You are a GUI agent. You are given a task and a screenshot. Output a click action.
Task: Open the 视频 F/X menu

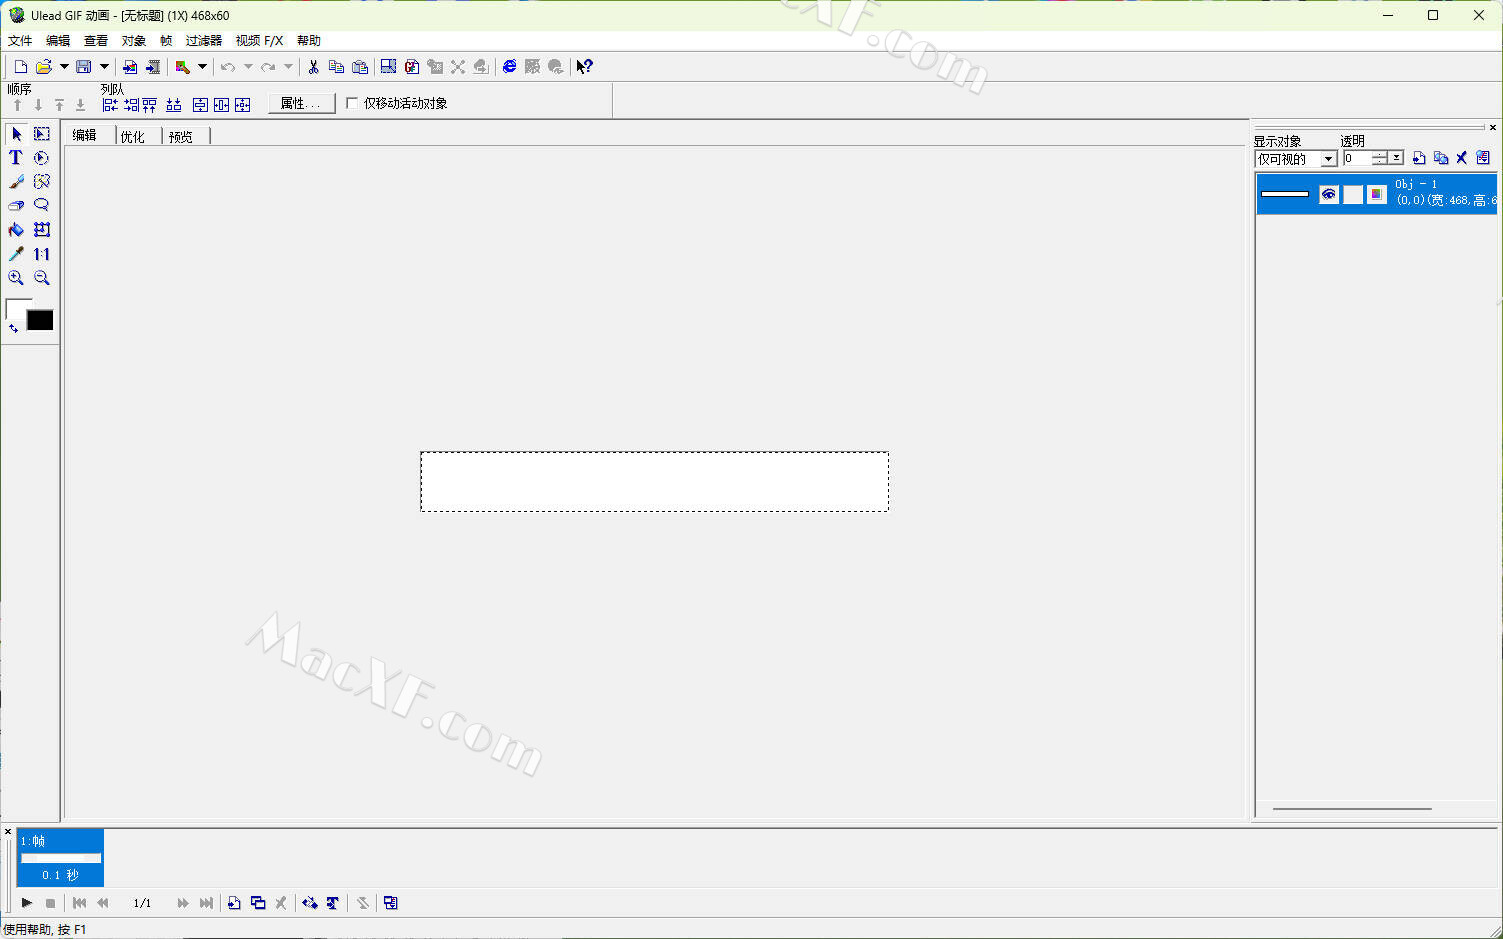pyautogui.click(x=260, y=41)
